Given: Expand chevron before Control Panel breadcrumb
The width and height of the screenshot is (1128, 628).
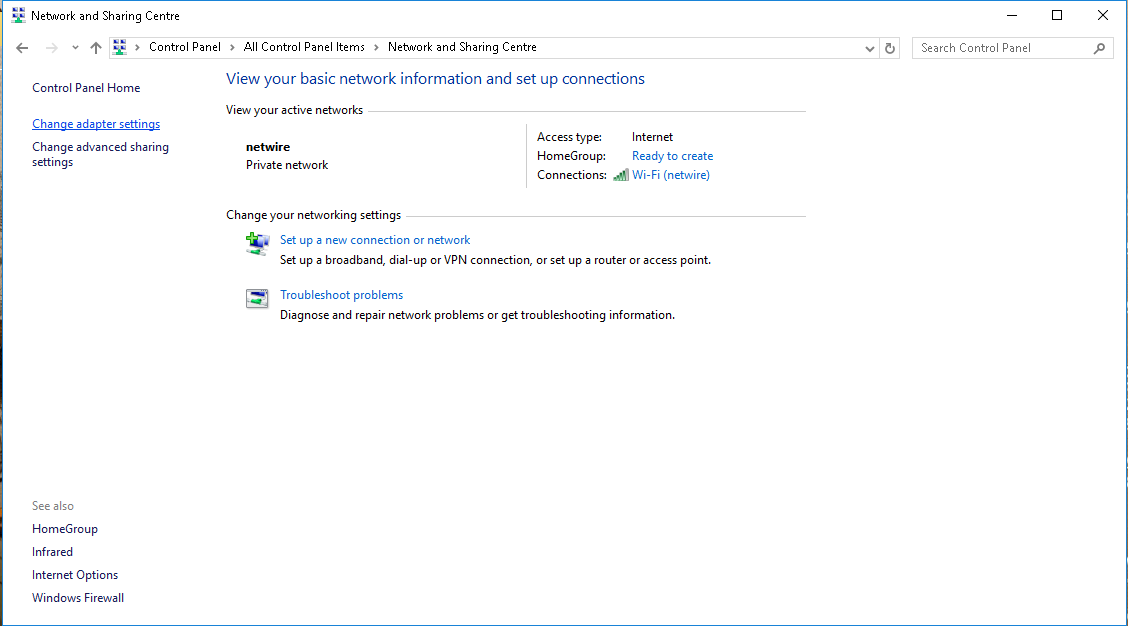Looking at the screenshot, I should (137, 47).
